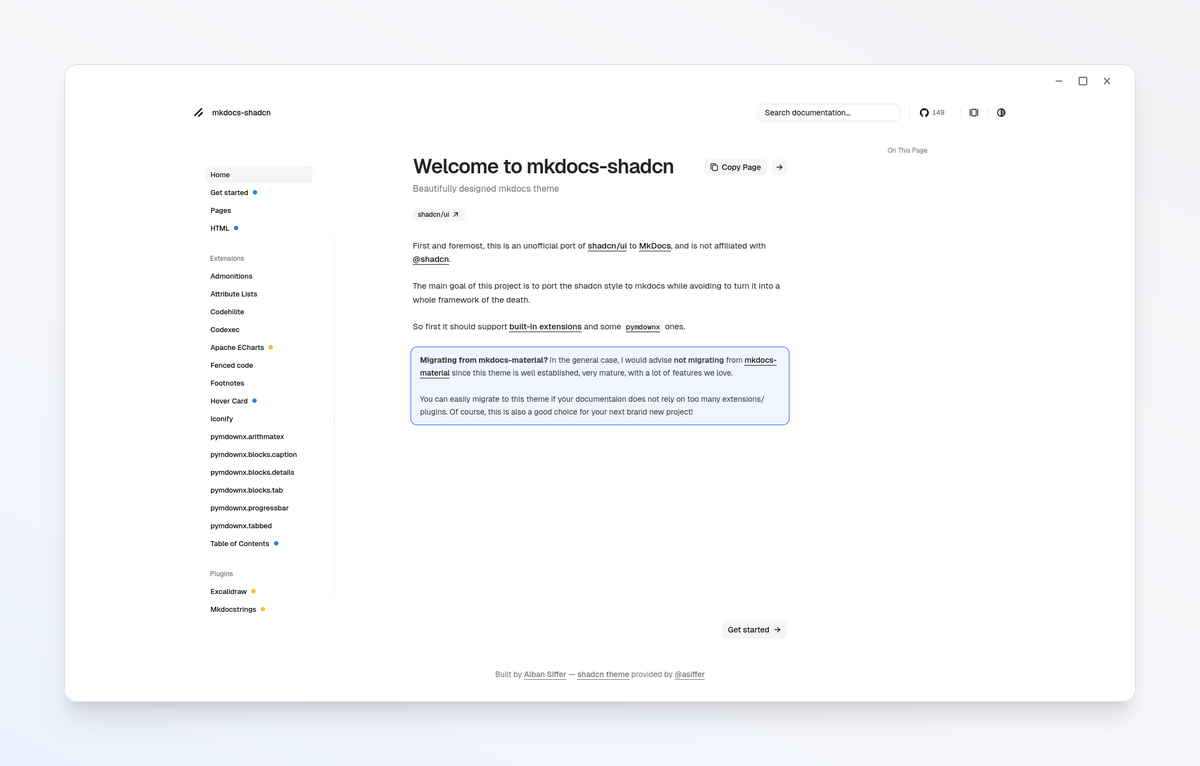This screenshot has height=766, width=1200.
Task: Go to next page arrow button beside Copy Page
Action: pyautogui.click(x=780, y=167)
